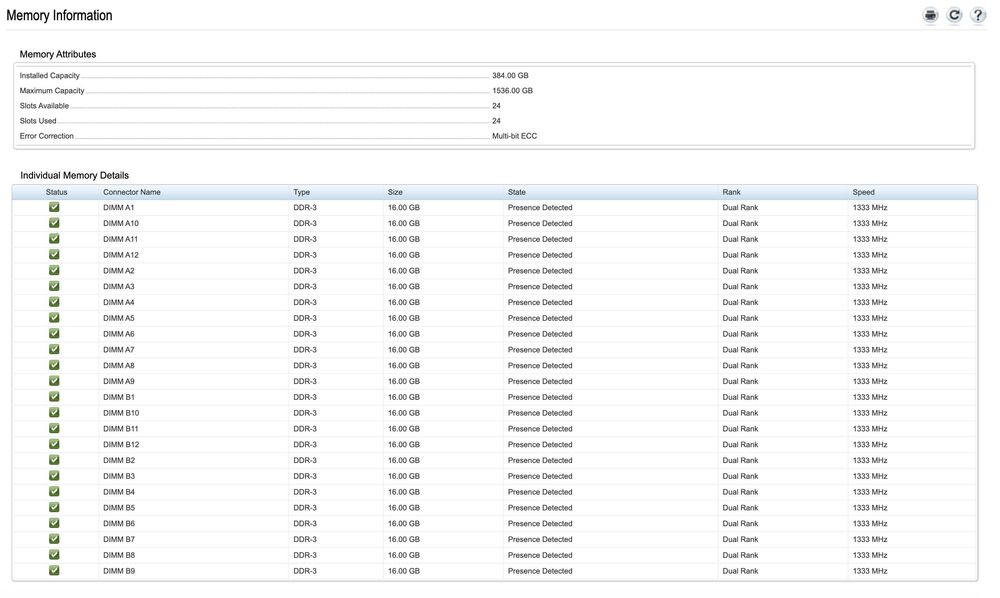Click the green status icon for DIMM A10

click(x=54, y=223)
